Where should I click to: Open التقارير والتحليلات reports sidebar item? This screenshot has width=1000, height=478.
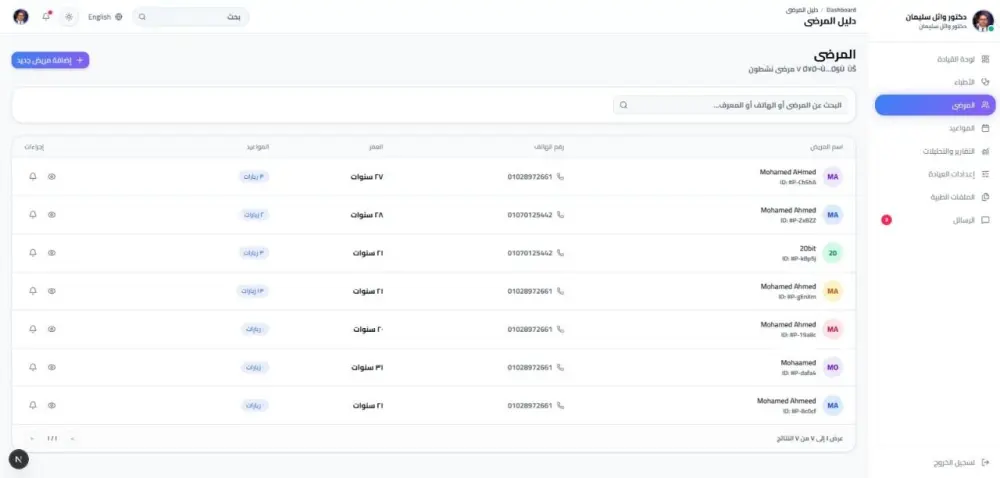[x=935, y=151]
